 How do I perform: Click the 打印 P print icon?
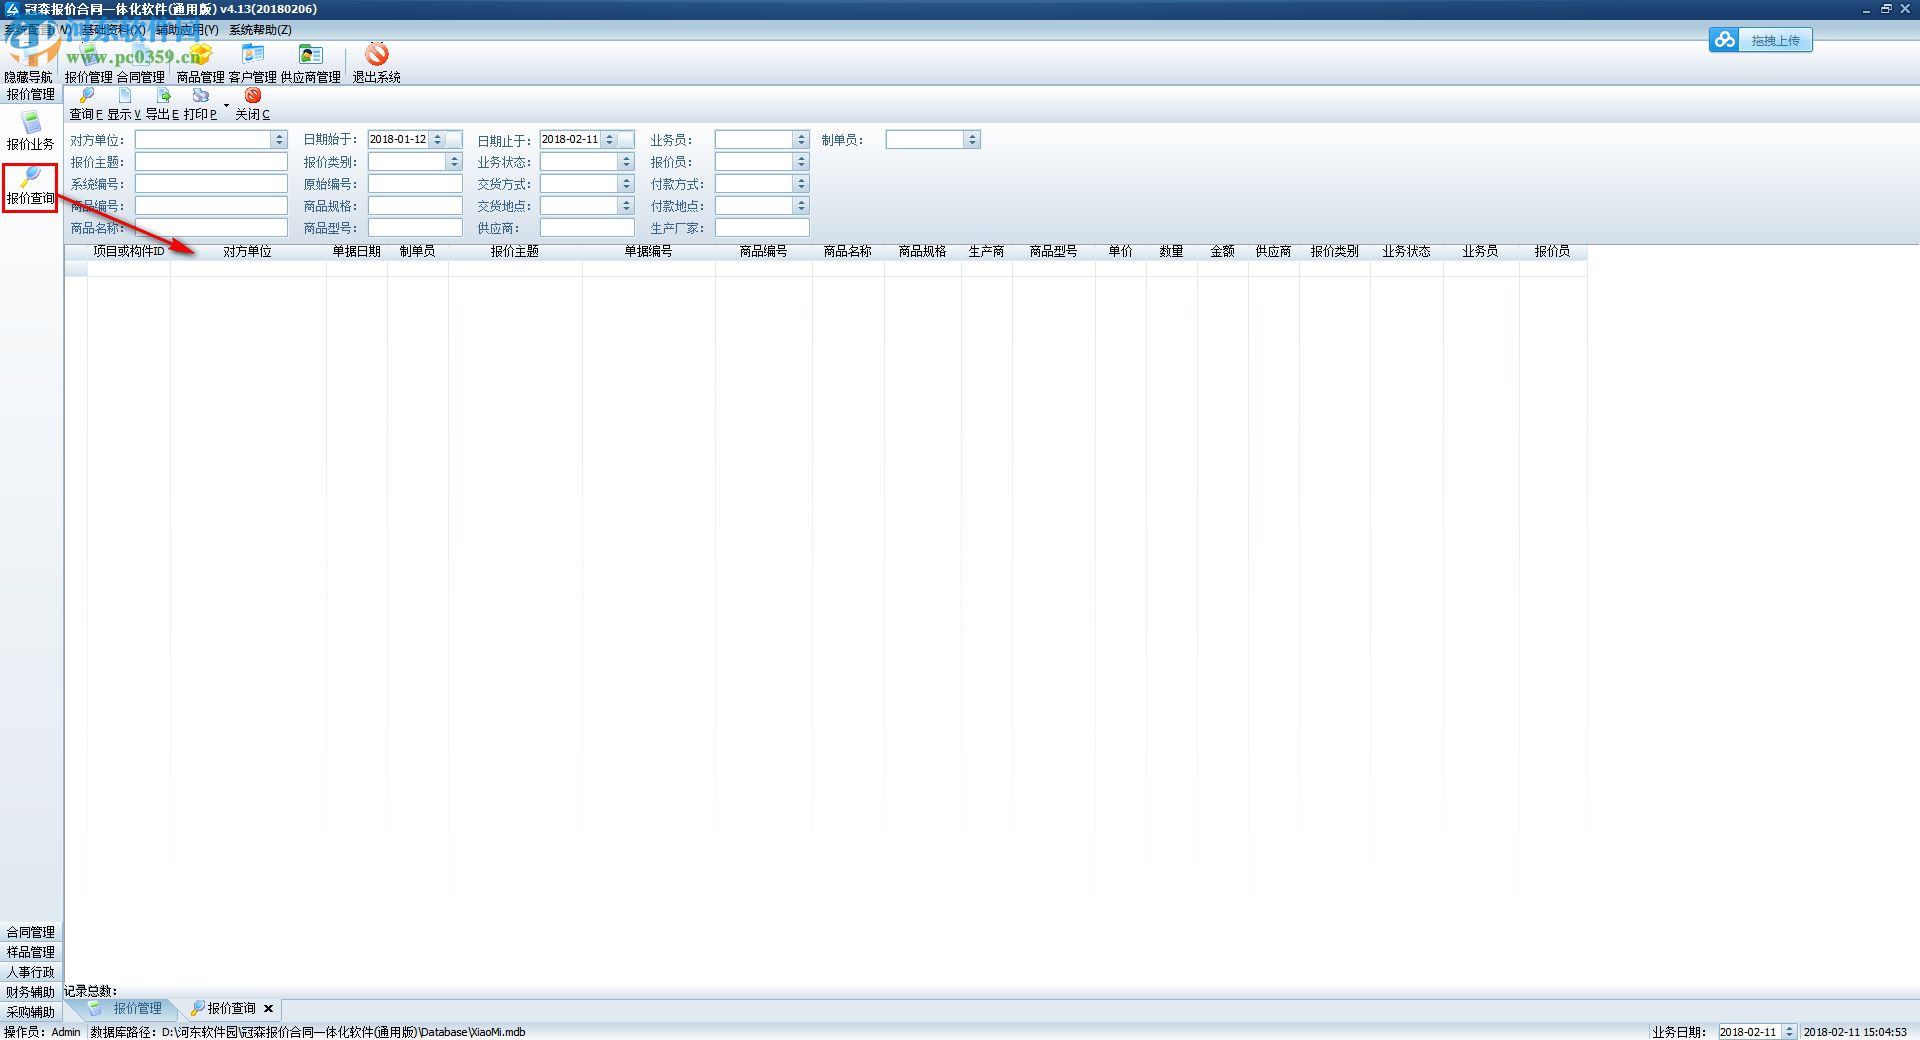200,104
